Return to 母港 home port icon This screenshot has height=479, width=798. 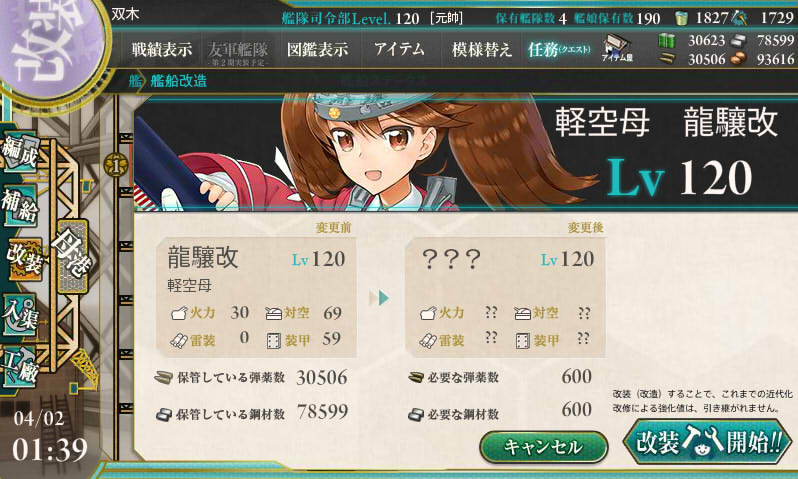pos(72,256)
